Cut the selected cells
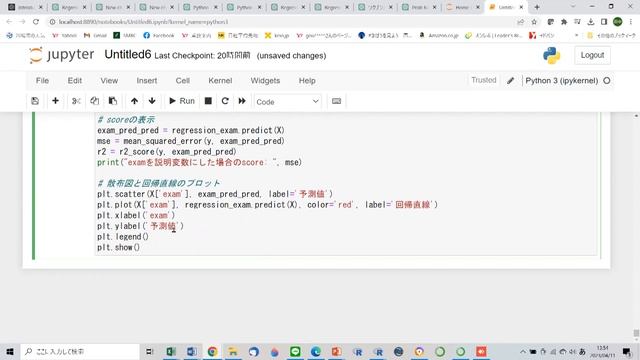 tap(76, 101)
